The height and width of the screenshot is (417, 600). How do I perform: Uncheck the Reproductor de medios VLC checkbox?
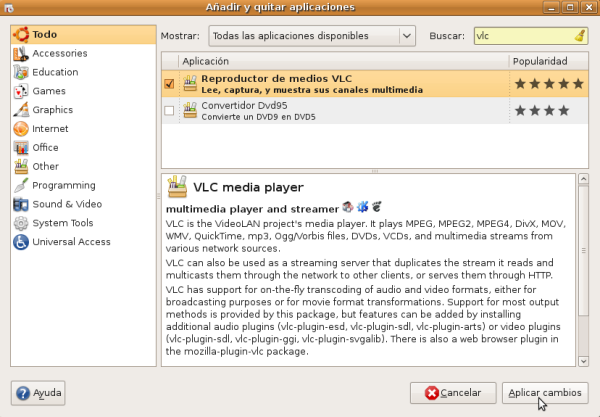169,84
